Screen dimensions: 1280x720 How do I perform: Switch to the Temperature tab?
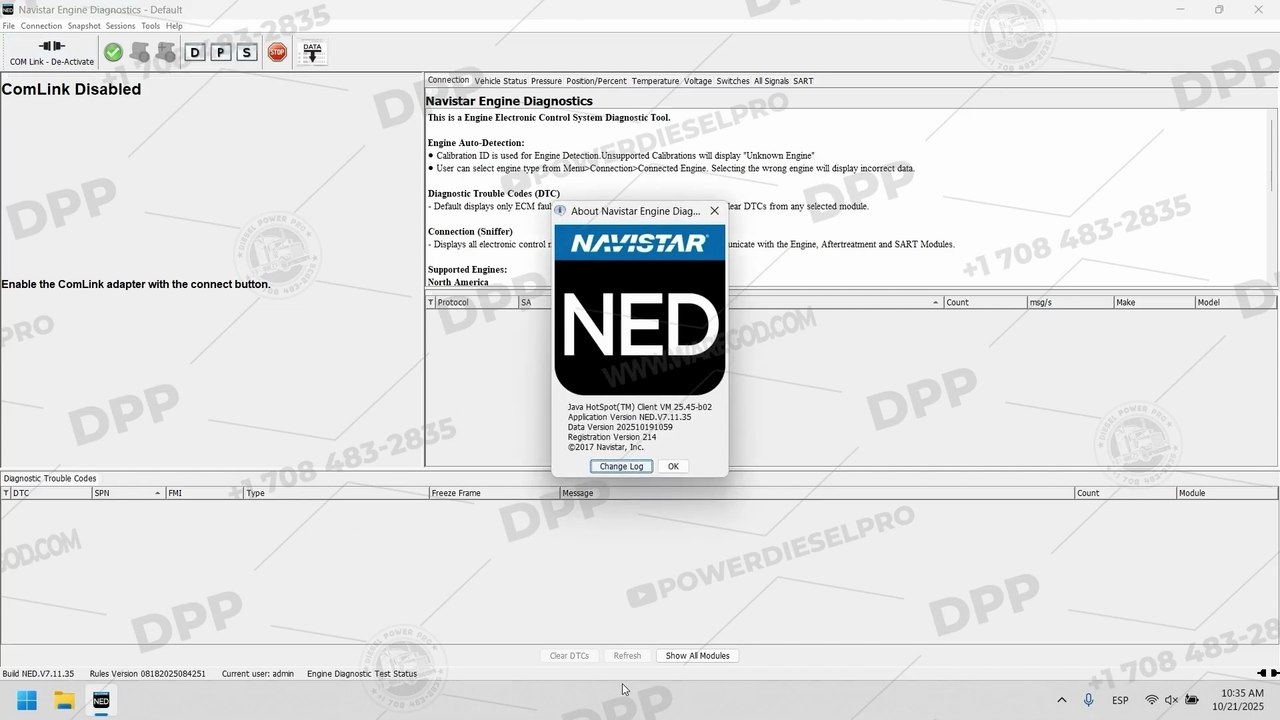[655, 81]
